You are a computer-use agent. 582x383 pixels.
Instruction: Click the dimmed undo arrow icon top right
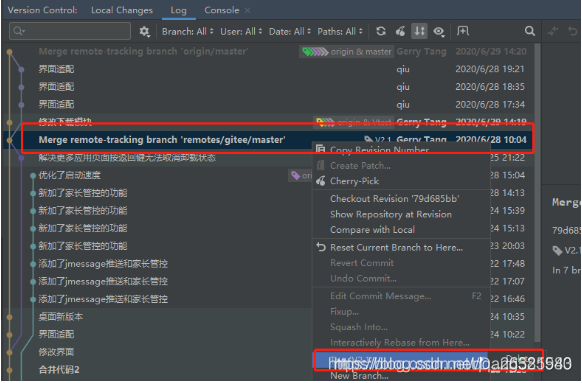(x=573, y=31)
